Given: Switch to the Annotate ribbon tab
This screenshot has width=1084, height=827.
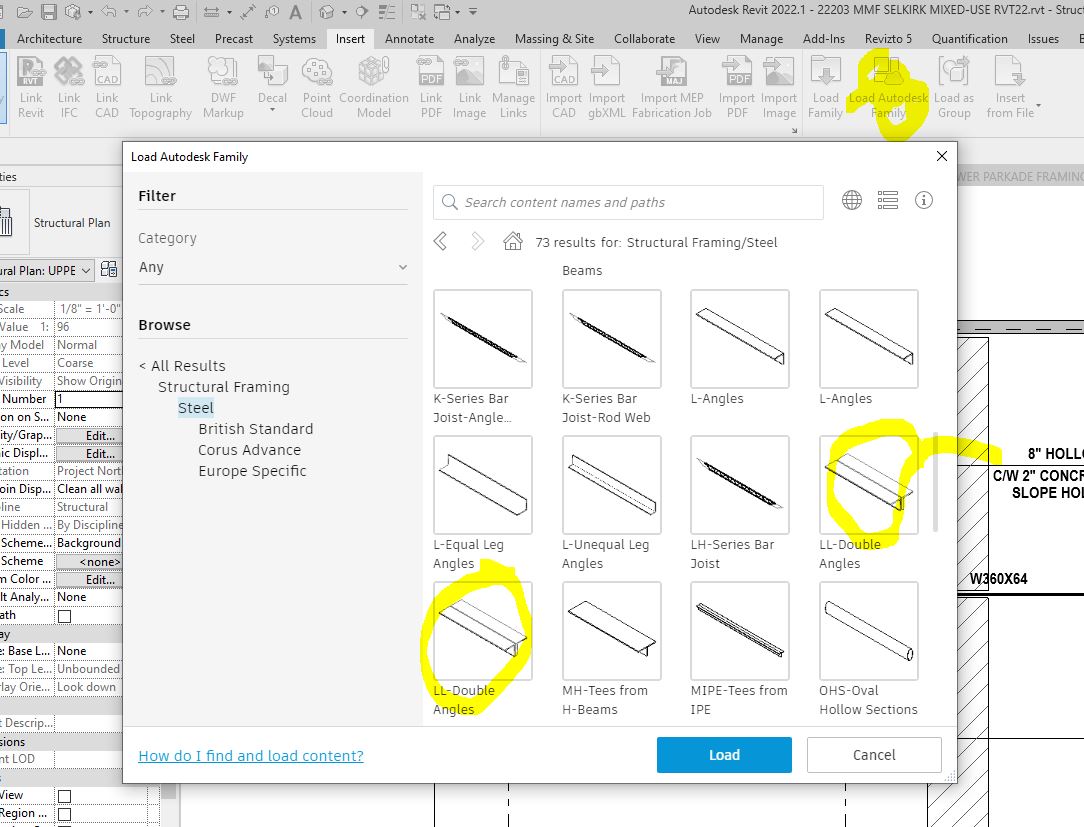Looking at the screenshot, I should point(409,39).
